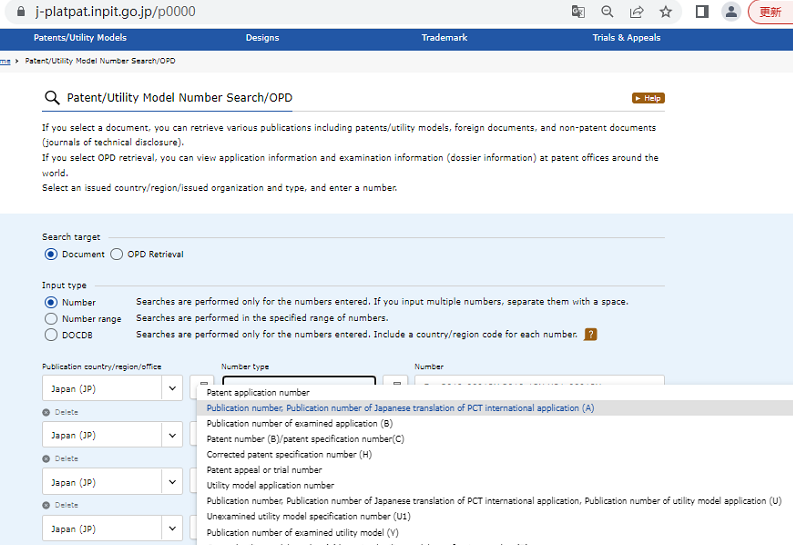The image size is (793, 545).
Task: Click the zoom magnifier icon in address bar
Action: pos(607,12)
